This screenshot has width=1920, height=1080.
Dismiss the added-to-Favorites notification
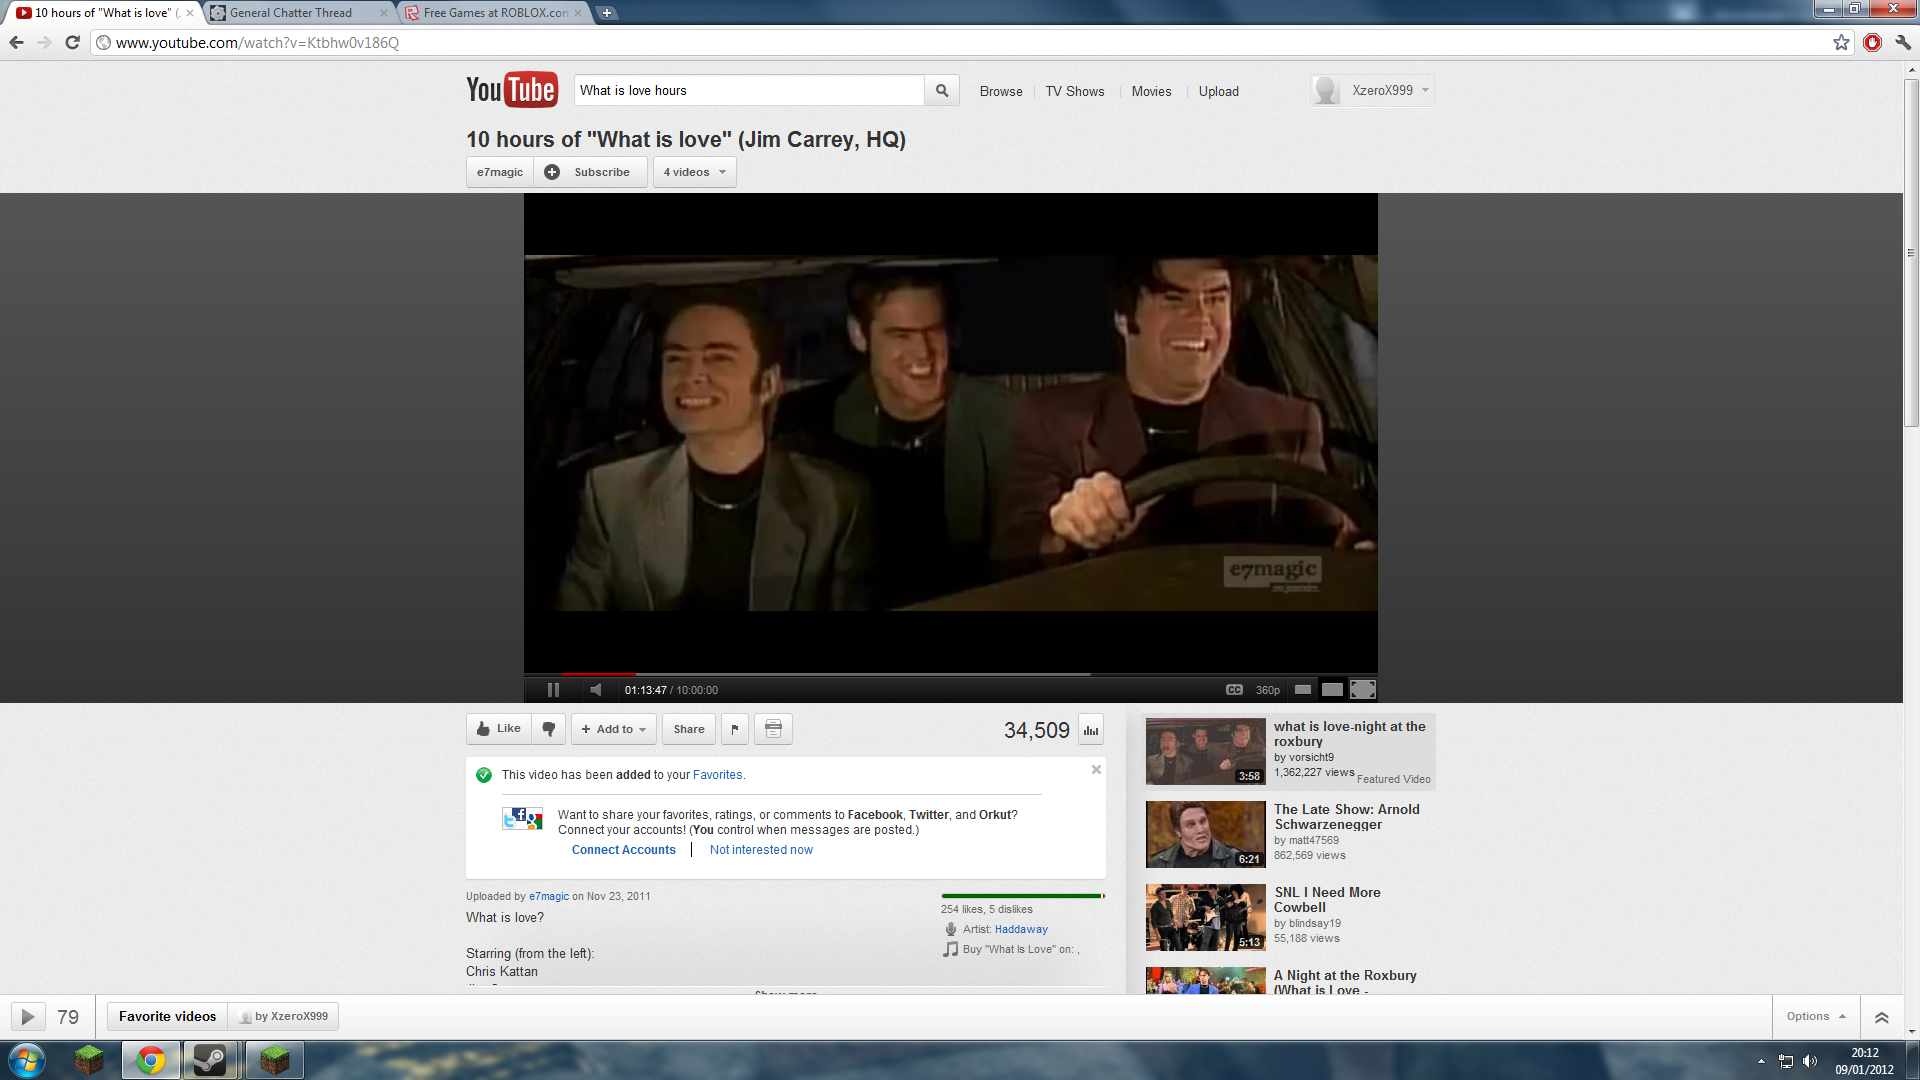[1096, 769]
